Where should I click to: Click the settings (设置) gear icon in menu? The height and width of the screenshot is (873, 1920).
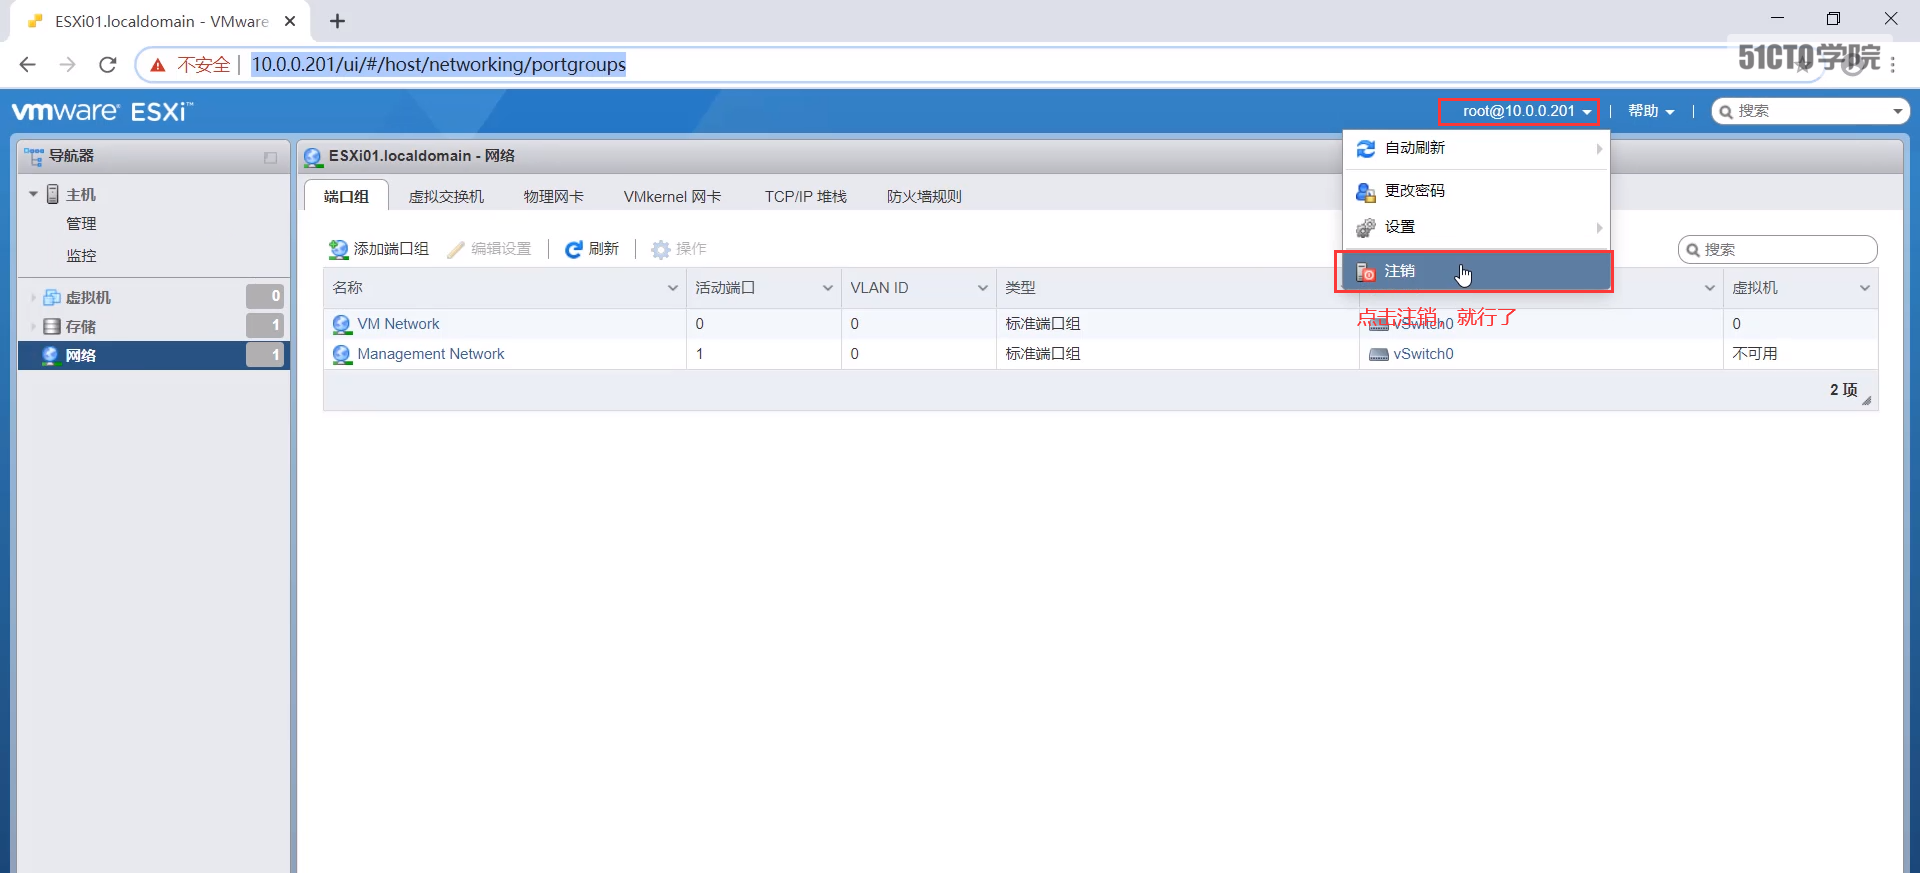pyautogui.click(x=1365, y=228)
